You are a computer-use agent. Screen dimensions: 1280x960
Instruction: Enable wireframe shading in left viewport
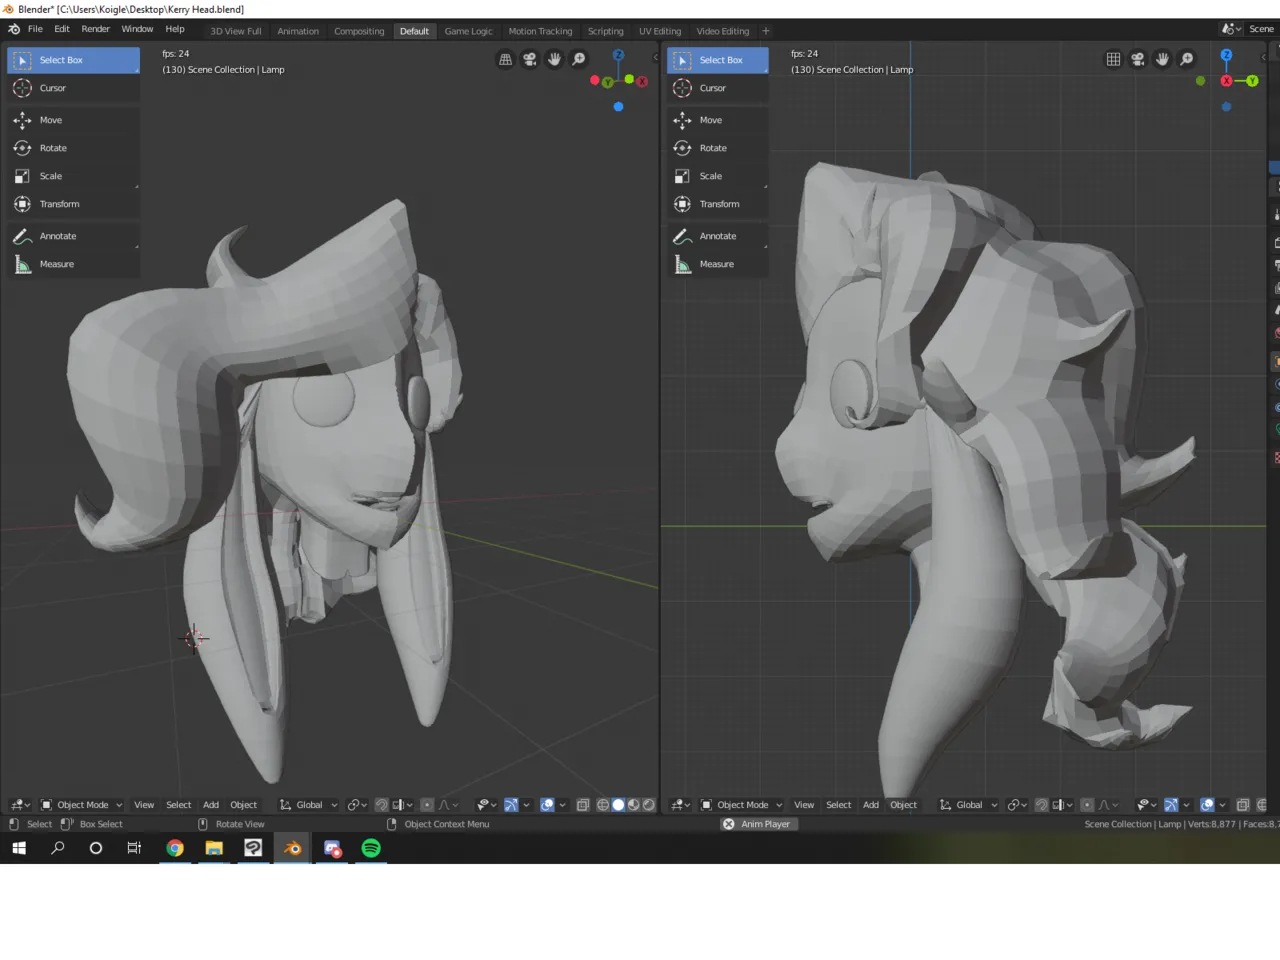click(x=603, y=805)
